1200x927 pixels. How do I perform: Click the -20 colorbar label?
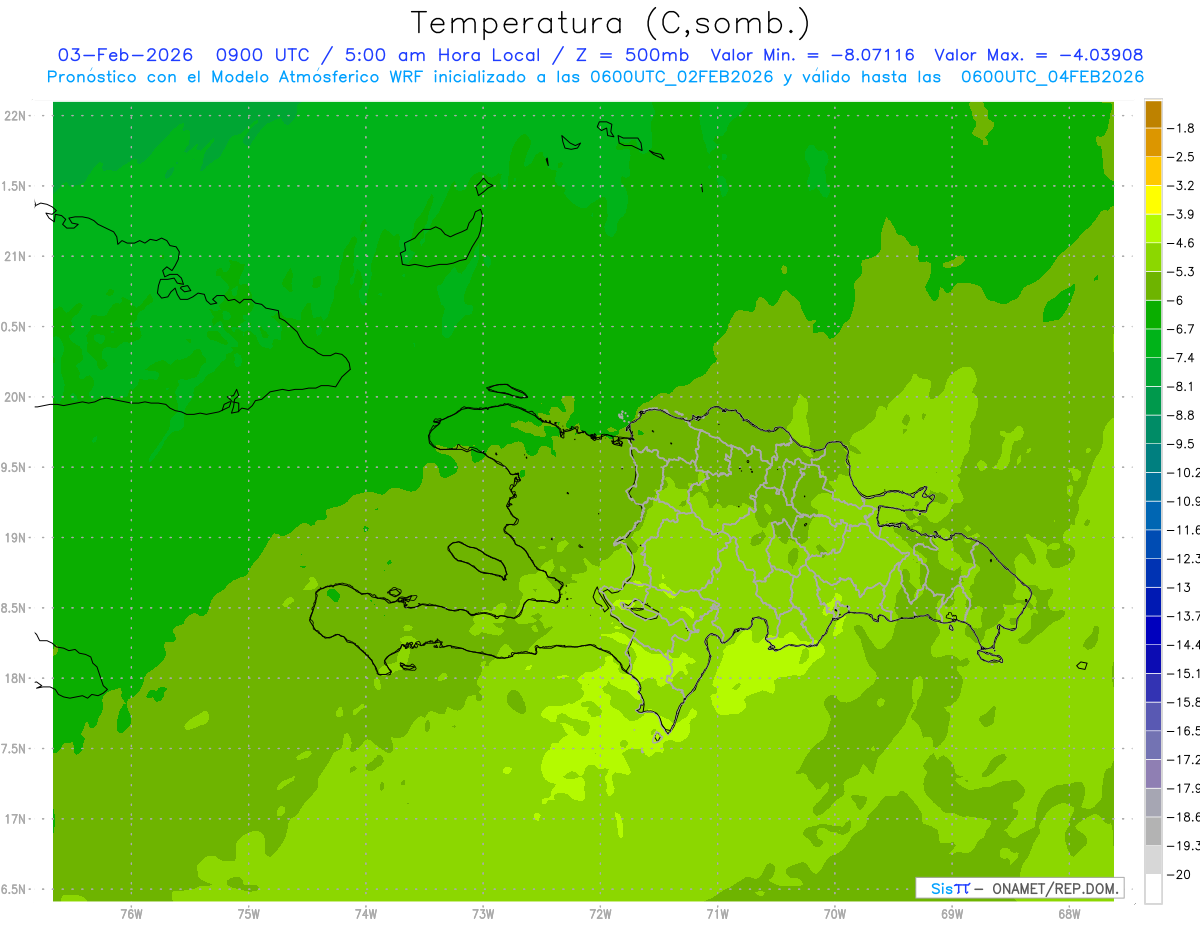click(1179, 875)
